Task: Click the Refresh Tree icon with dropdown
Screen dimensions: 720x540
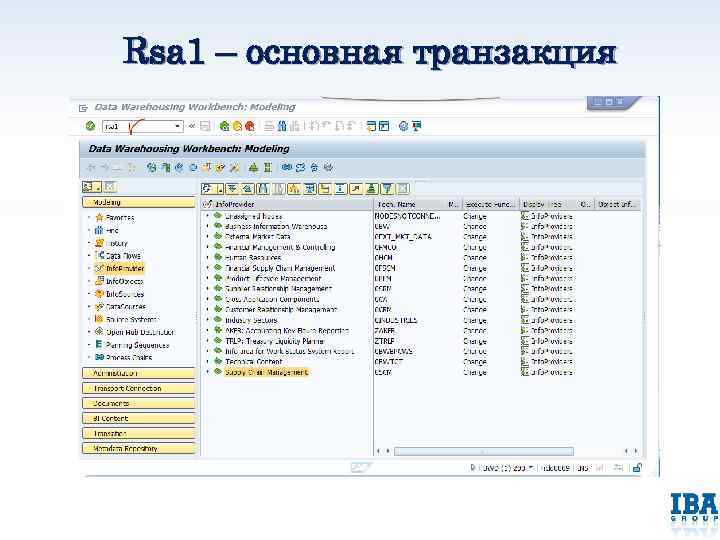Action: (212, 188)
